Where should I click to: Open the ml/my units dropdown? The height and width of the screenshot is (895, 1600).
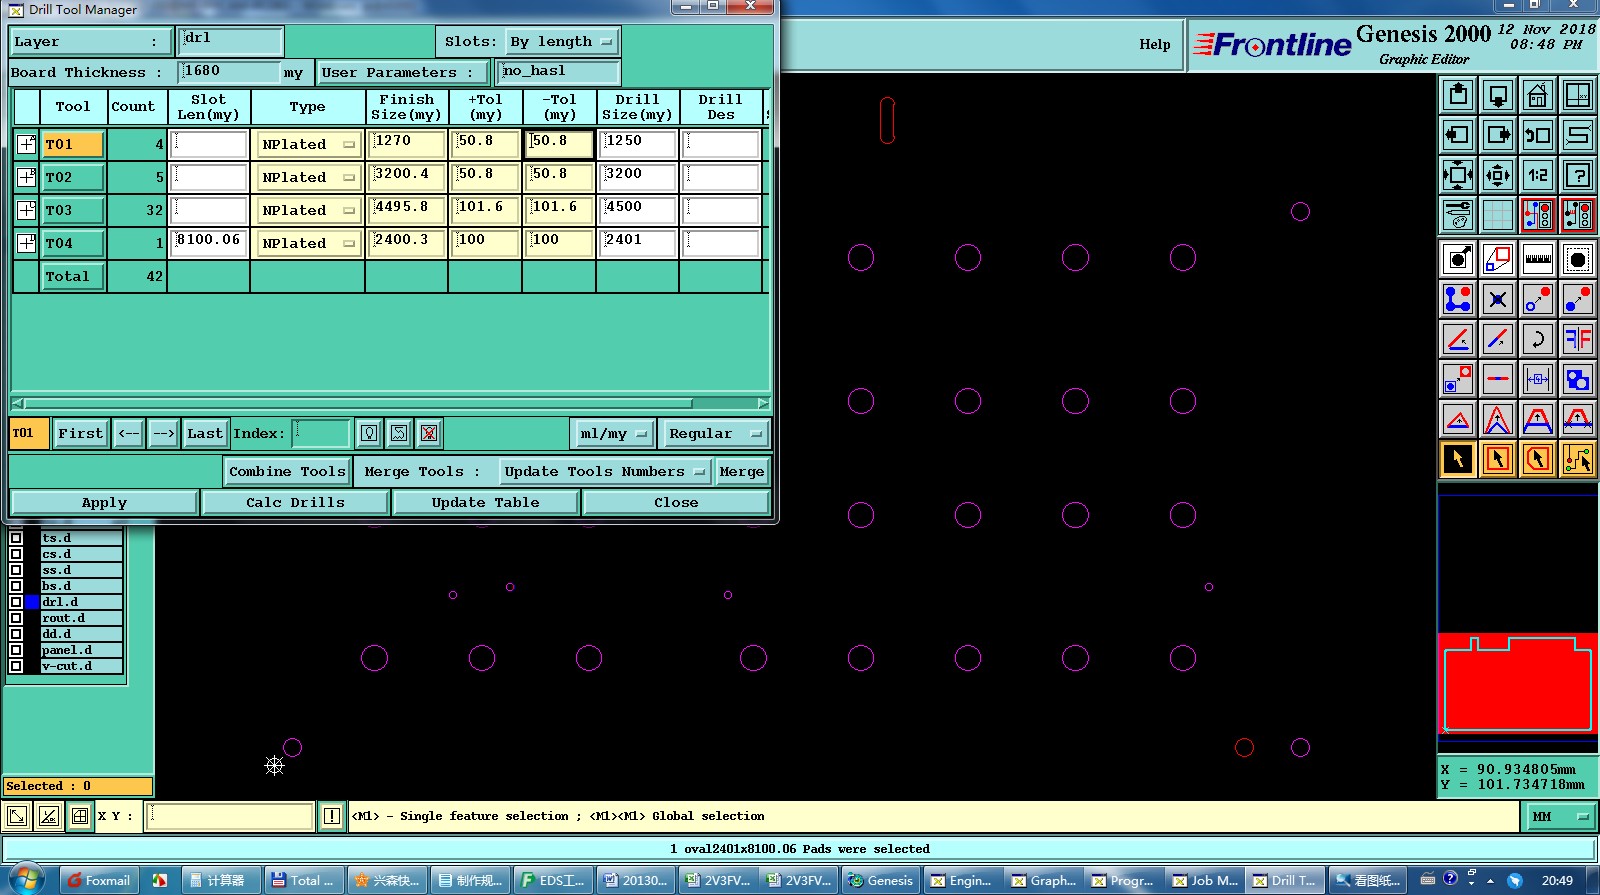click(613, 433)
